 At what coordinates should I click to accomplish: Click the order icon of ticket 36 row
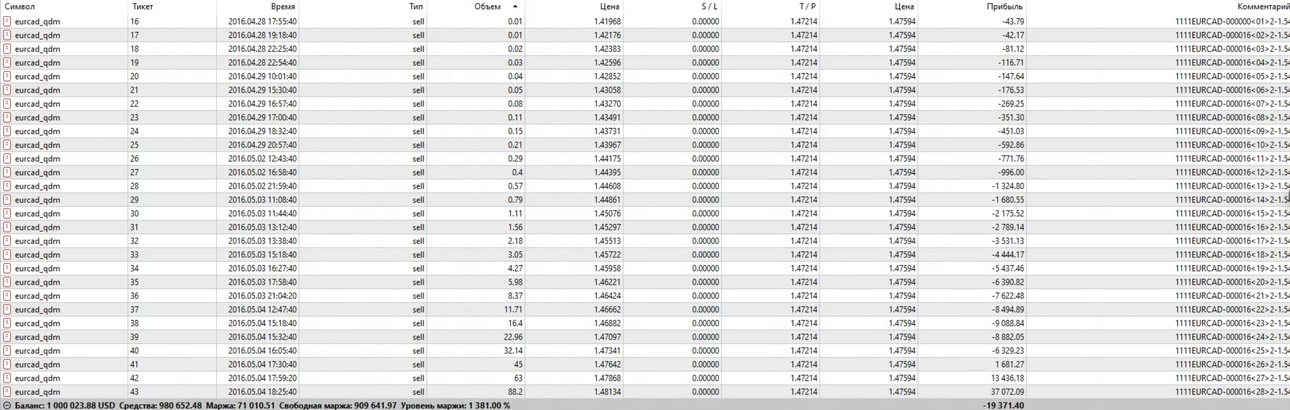8,296
